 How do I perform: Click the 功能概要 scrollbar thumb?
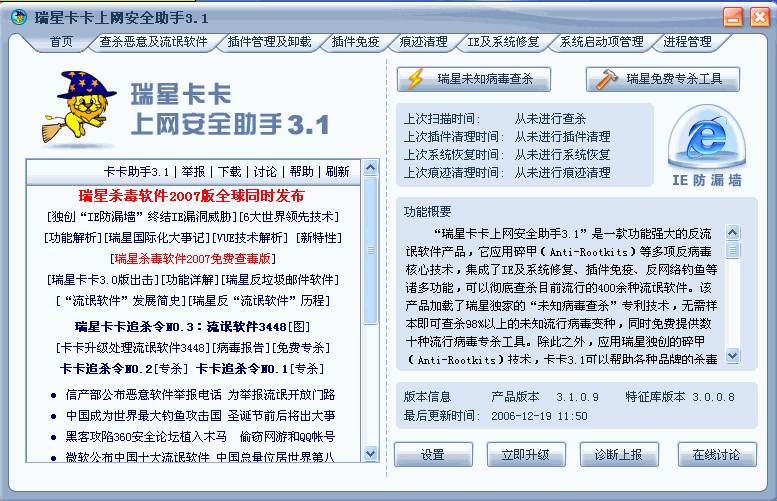[x=732, y=249]
